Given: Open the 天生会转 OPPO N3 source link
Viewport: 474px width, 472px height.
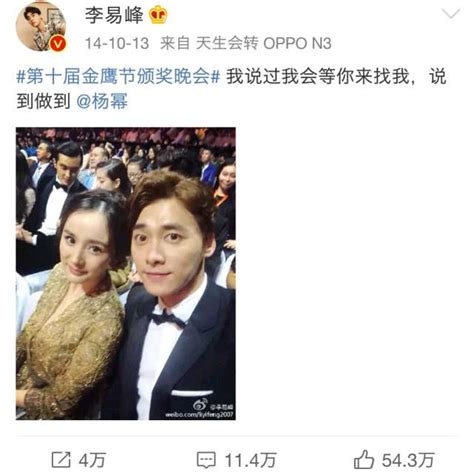Looking at the screenshot, I should 263,44.
